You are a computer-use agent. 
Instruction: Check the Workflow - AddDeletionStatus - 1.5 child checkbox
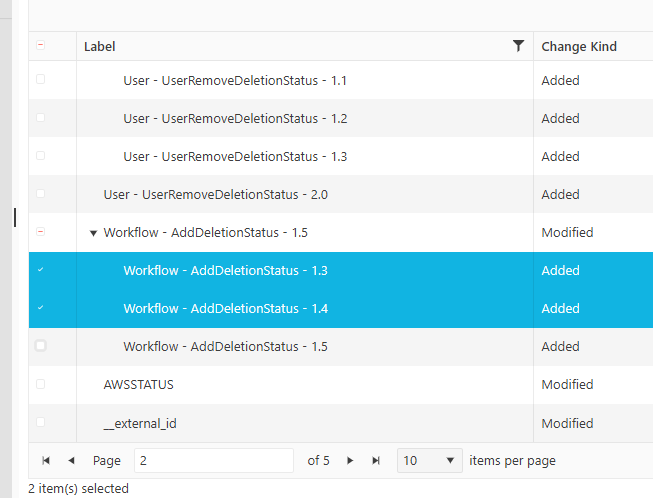tap(41, 346)
